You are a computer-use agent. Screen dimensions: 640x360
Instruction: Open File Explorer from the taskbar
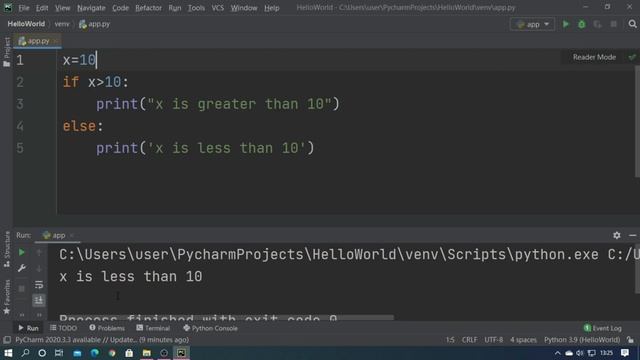point(147,353)
